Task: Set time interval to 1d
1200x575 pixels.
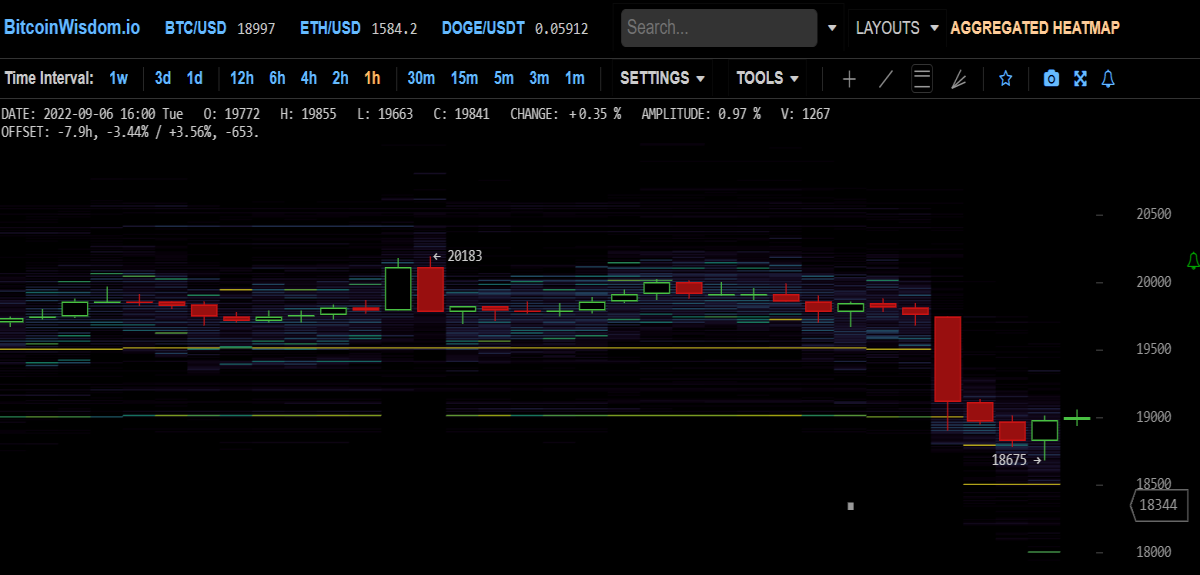Action: click(x=195, y=78)
